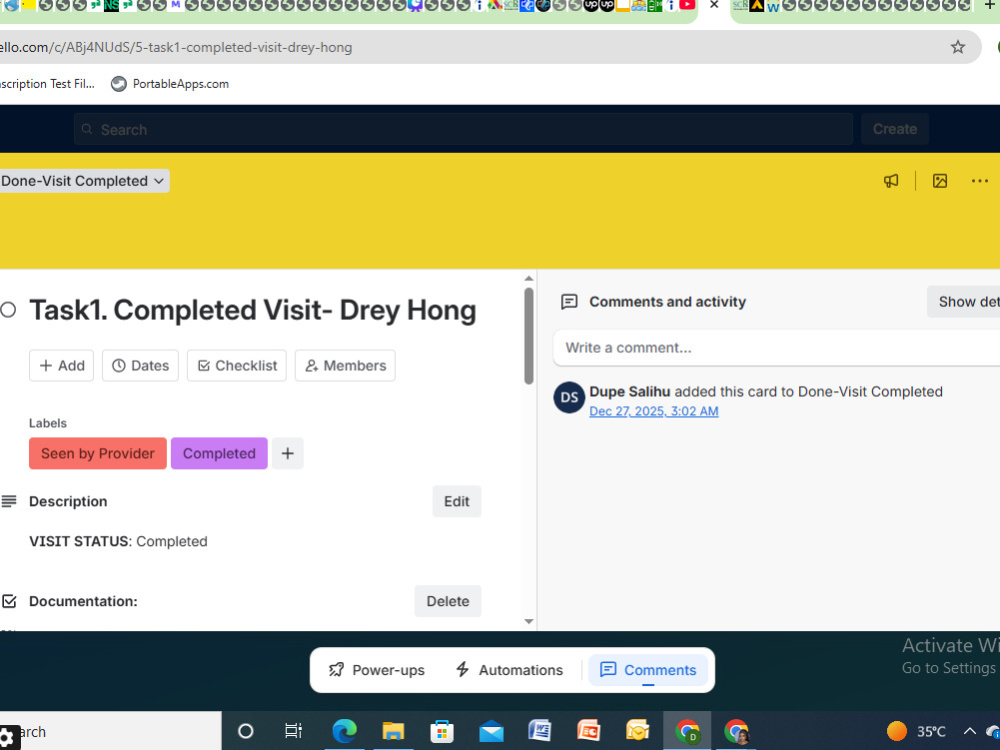Click the active Chrome taskbar icon
This screenshot has width=1000, height=750.
(x=688, y=731)
